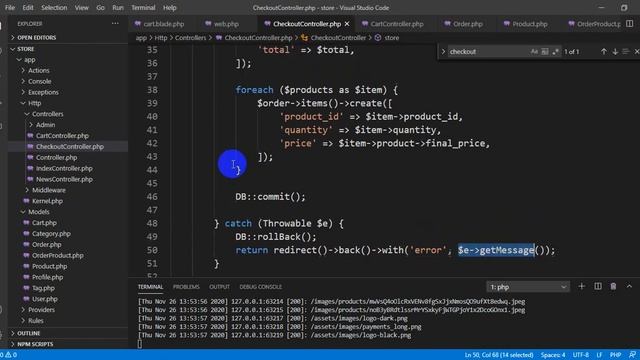Close the CheckoutController.php tab

(347, 24)
